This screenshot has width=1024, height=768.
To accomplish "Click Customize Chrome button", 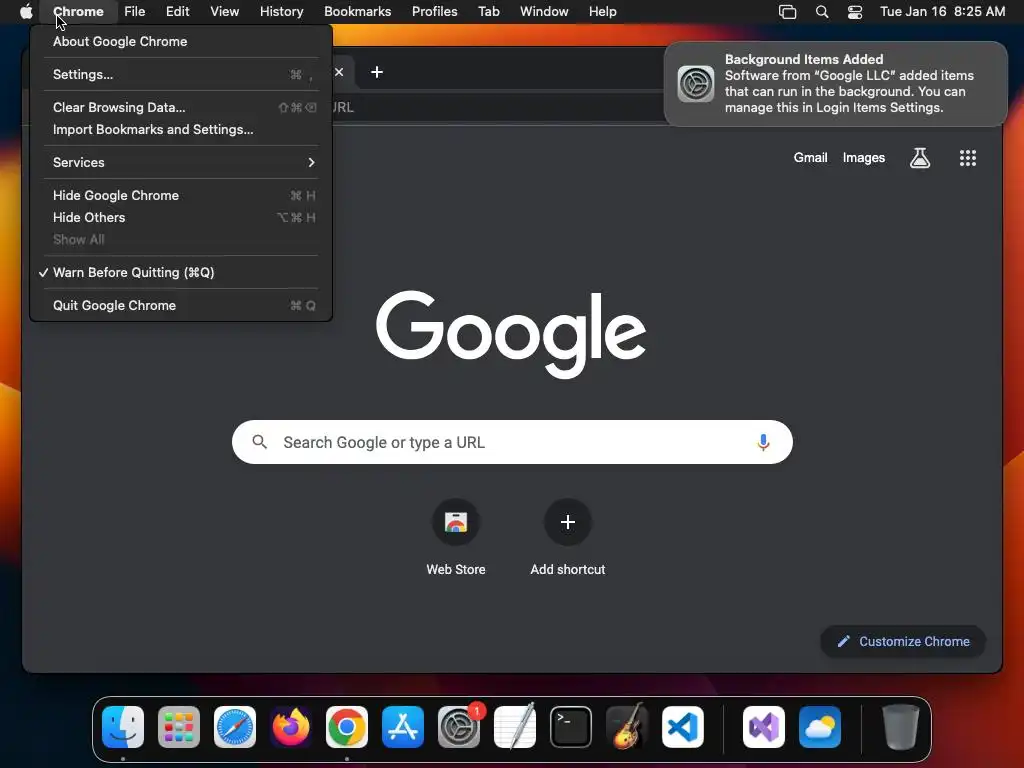I will coord(903,641).
